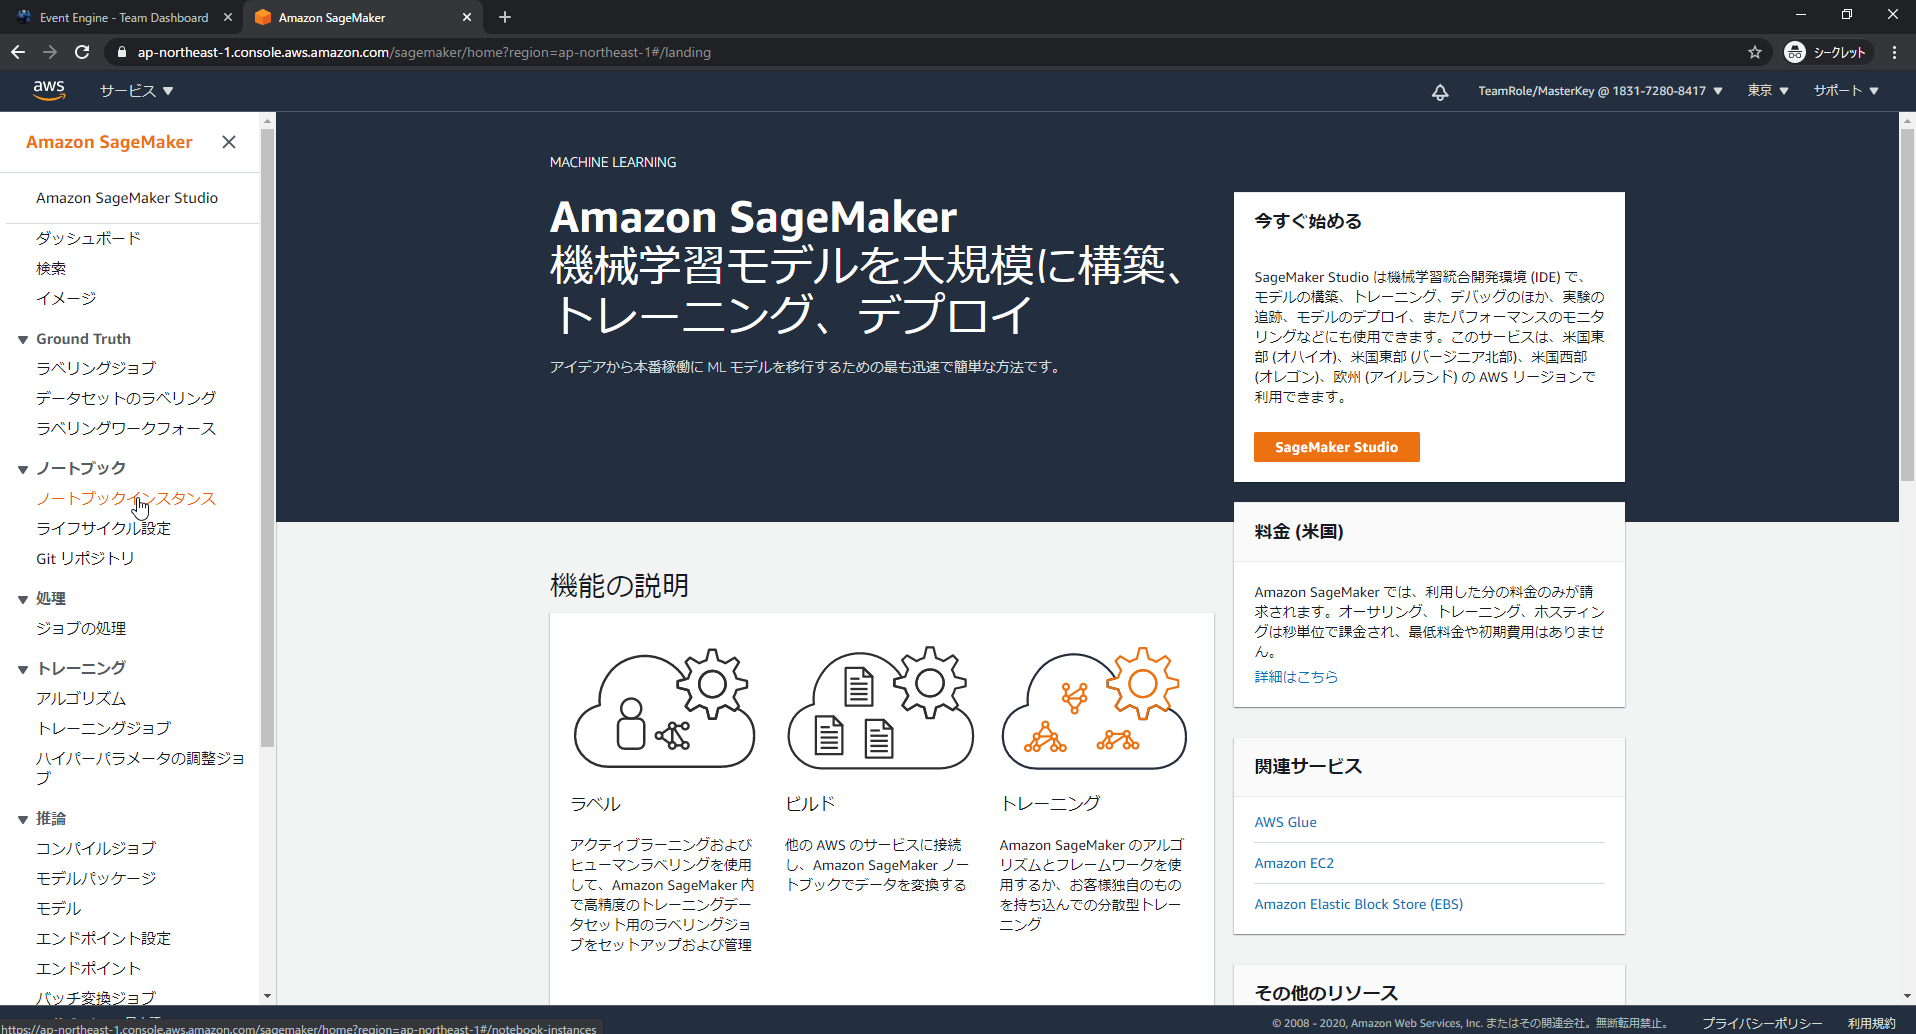Open the サポート dropdown menu
Image resolution: width=1916 pixels, height=1034 pixels.
(1846, 91)
